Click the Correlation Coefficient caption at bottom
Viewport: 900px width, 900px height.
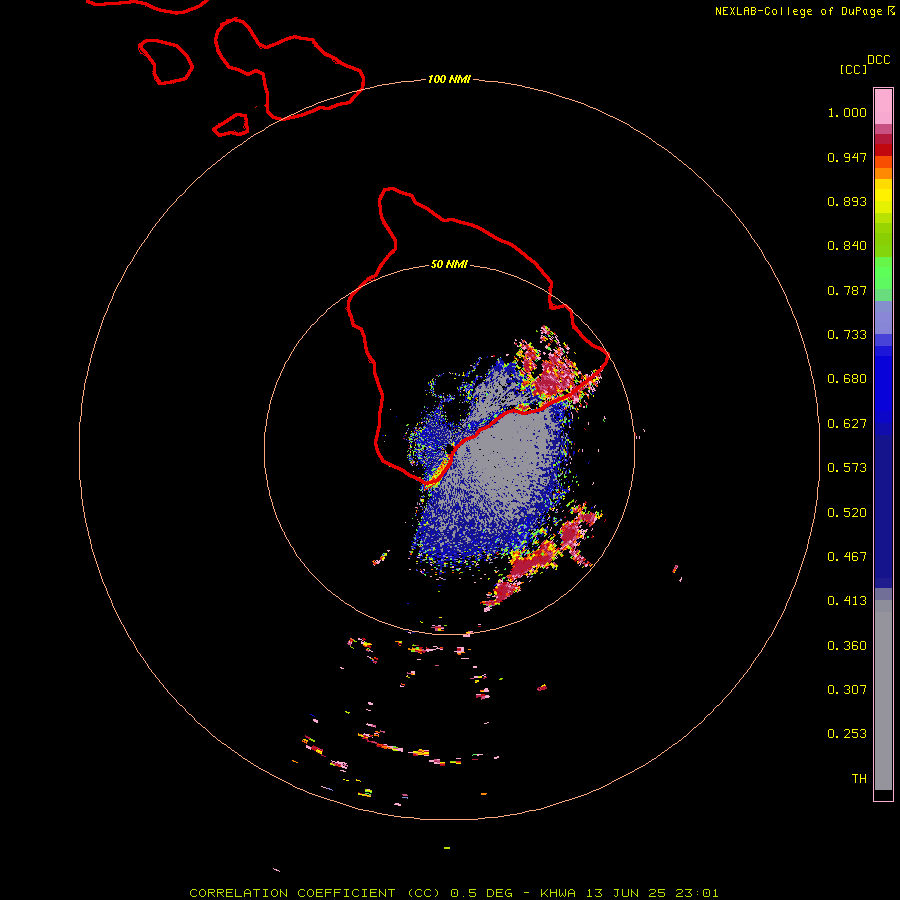[x=453, y=893]
